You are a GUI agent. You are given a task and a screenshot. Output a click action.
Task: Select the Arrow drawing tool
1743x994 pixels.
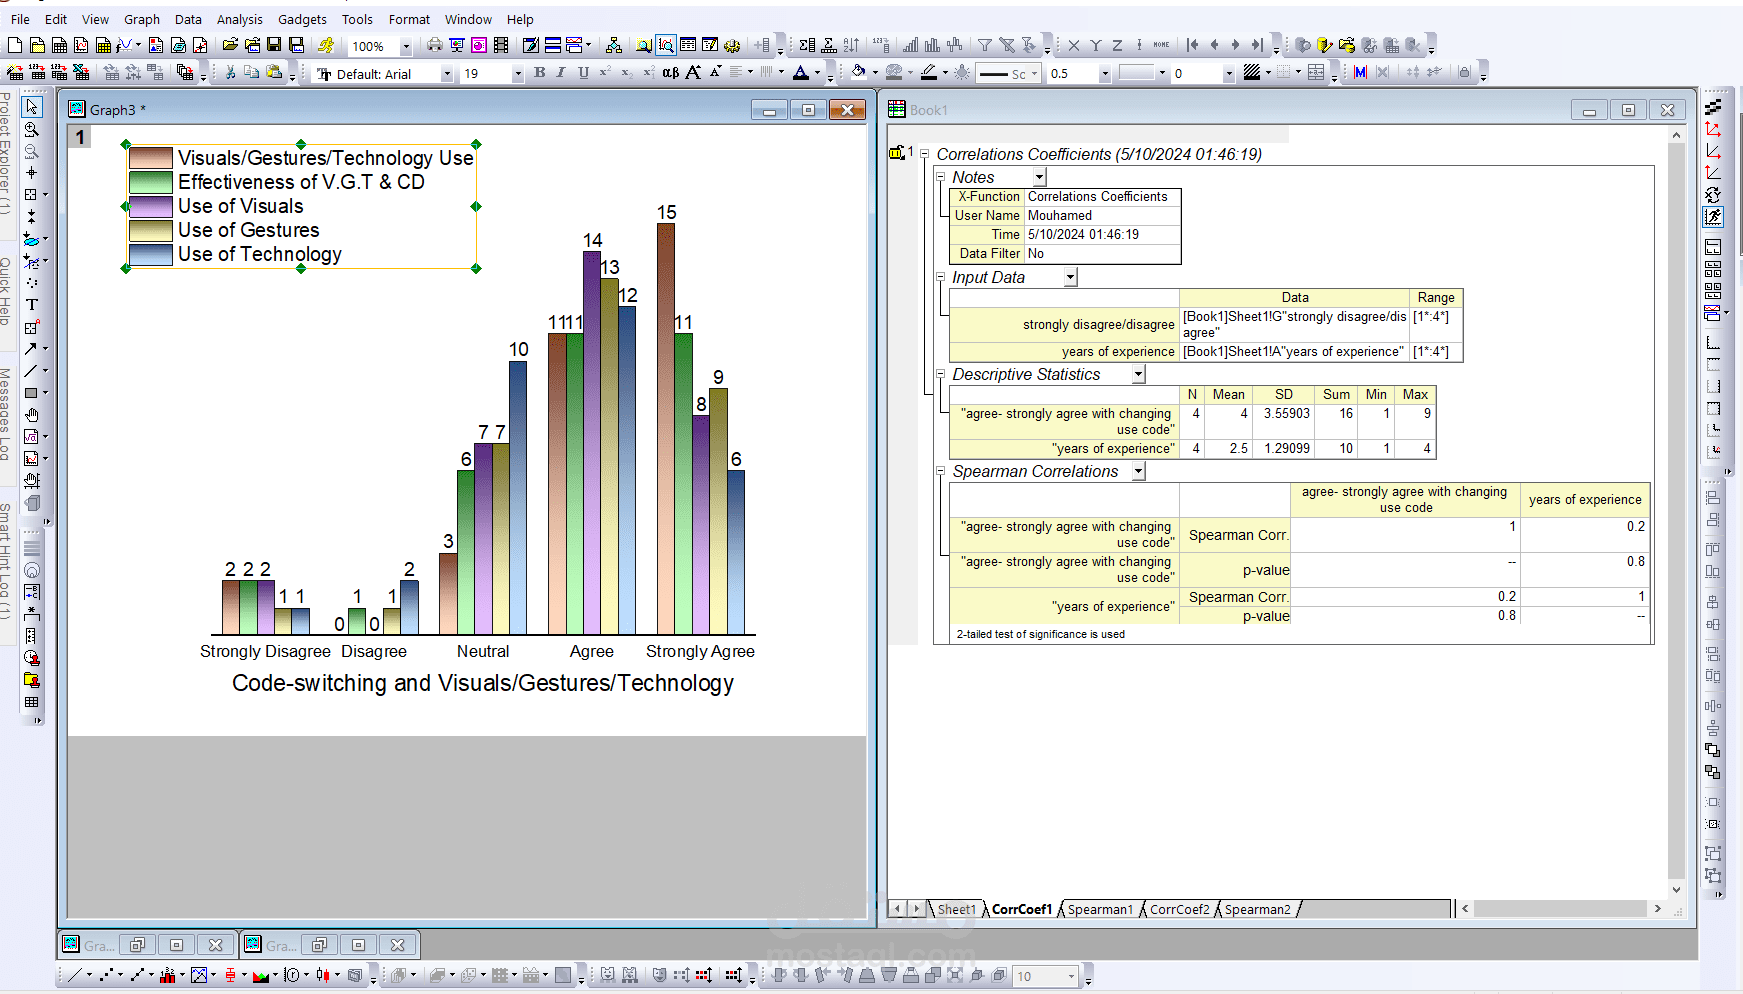click(31, 349)
